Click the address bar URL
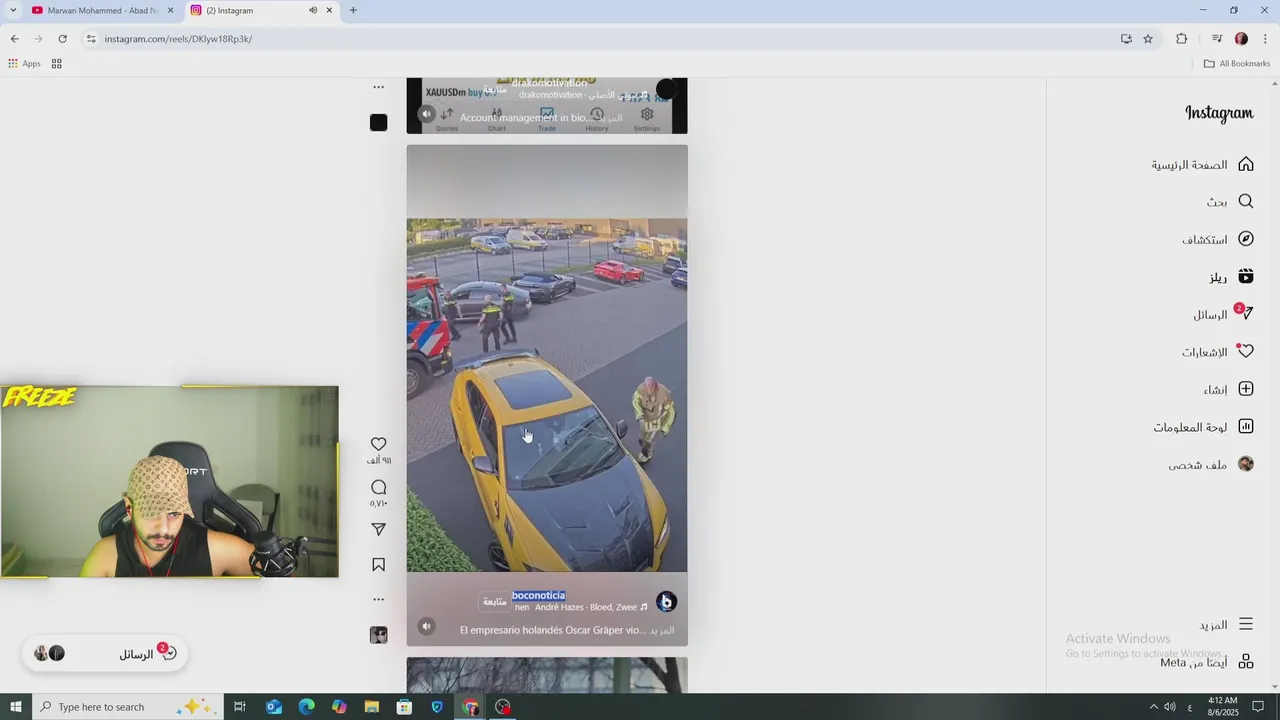1280x720 pixels. 178,39
